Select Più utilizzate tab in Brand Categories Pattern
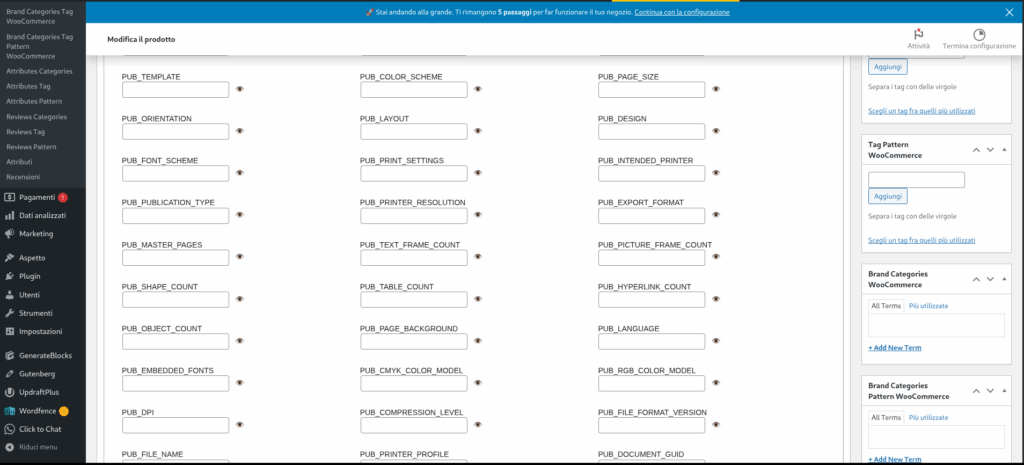 pyautogui.click(x=928, y=417)
